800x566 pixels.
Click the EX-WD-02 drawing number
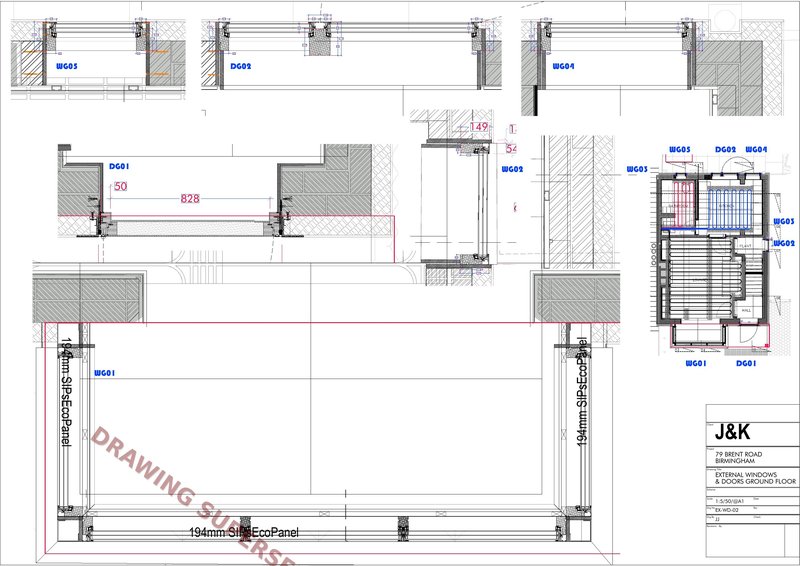725,510
